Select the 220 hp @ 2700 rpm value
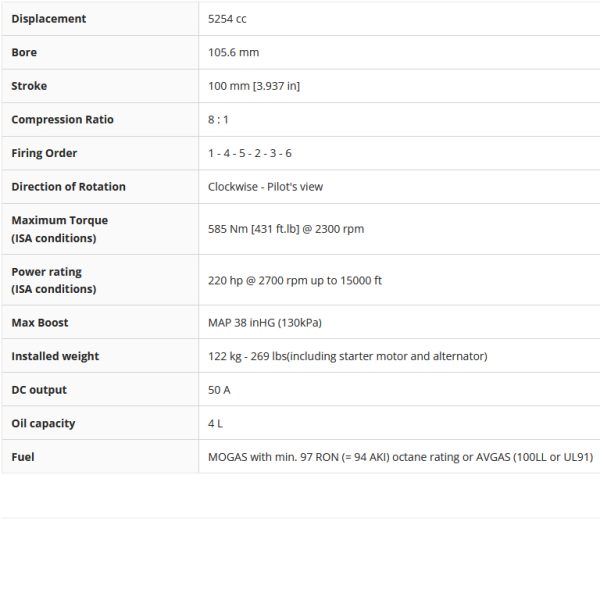Viewport: 600px width, 600px height. click(295, 281)
